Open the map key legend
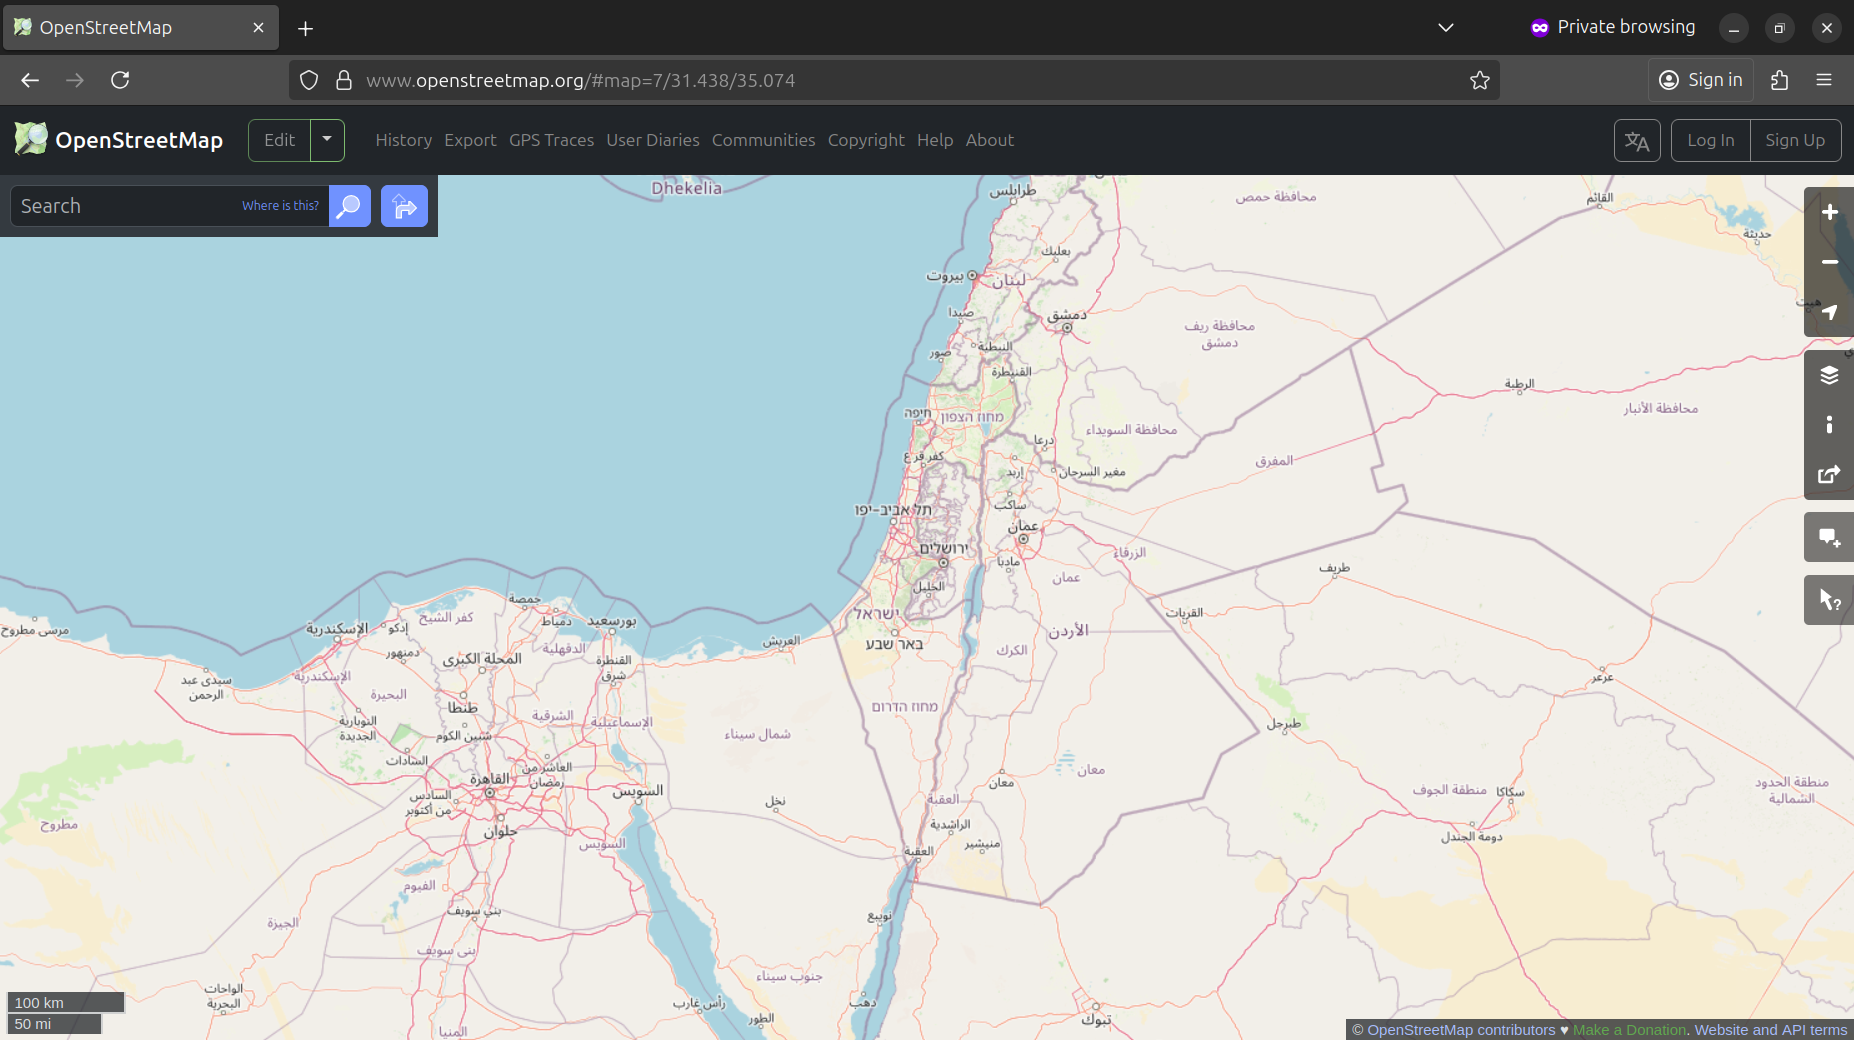 (x=1829, y=425)
